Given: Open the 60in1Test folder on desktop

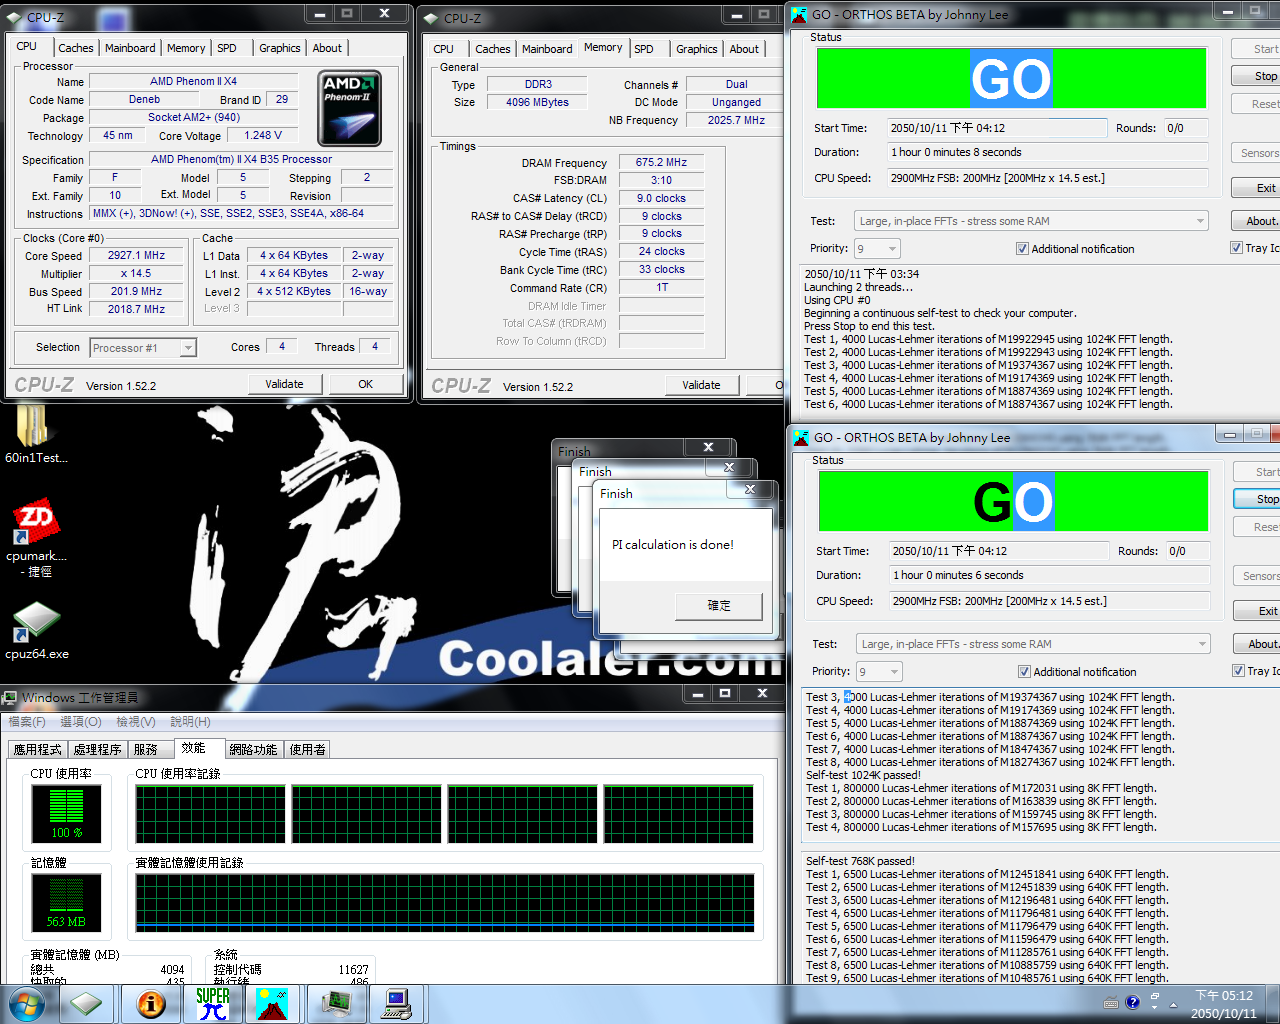Looking at the screenshot, I should point(32,430).
